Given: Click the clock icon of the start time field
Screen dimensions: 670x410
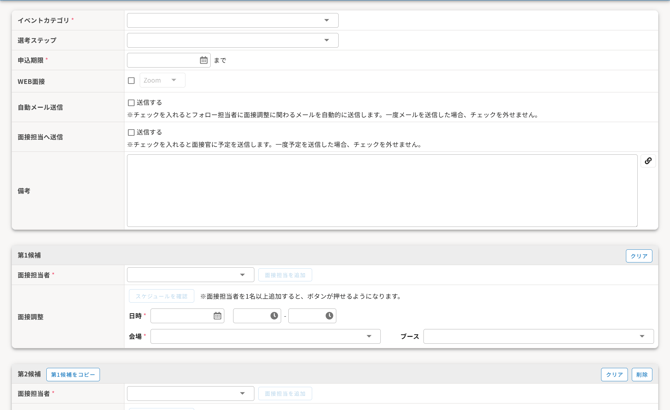Looking at the screenshot, I should point(274,316).
